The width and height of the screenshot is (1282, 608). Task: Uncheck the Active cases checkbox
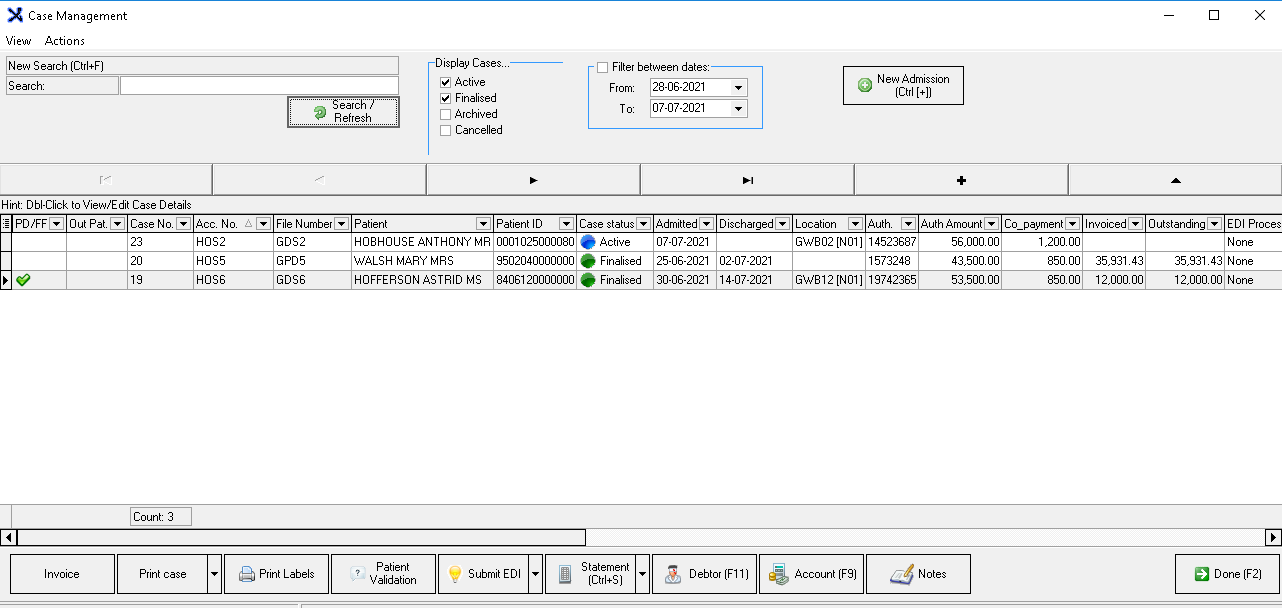pos(446,82)
